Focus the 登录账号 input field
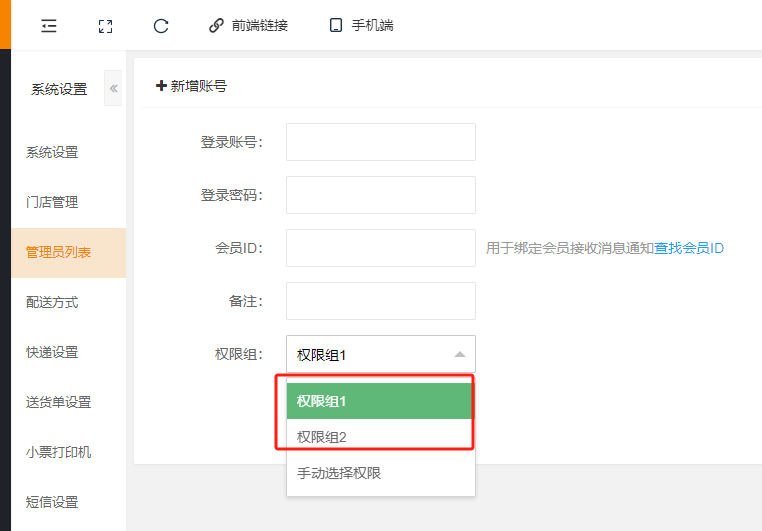762x531 pixels. point(380,142)
